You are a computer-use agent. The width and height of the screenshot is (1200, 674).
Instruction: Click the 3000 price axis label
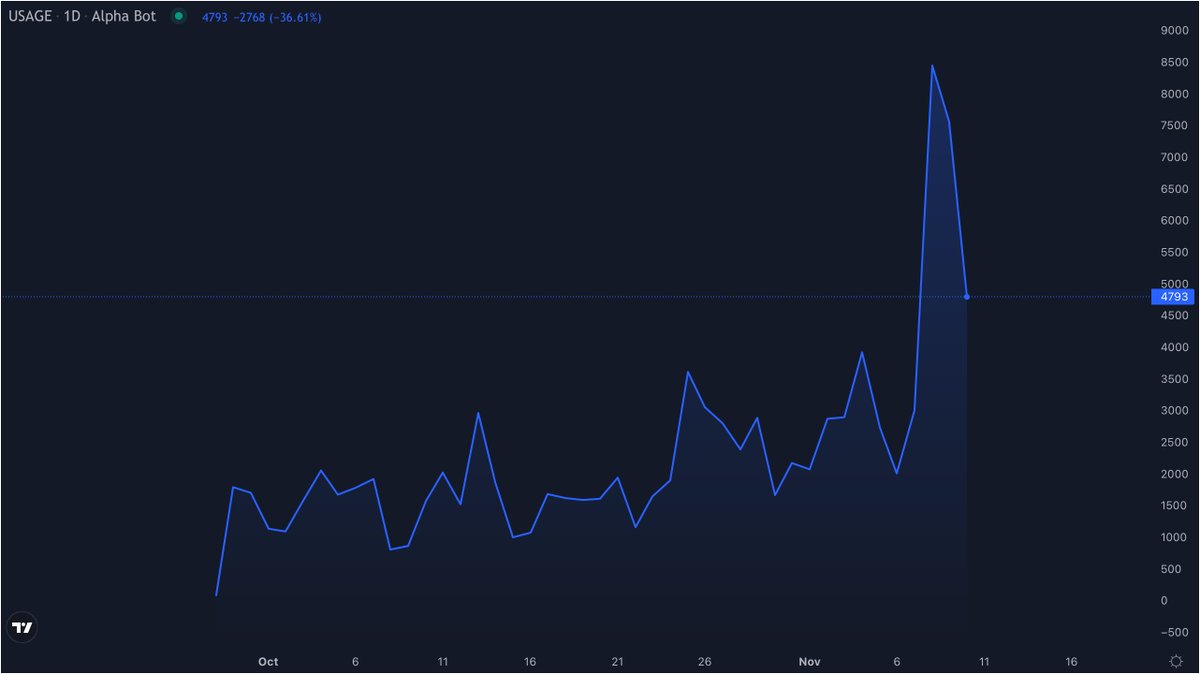[x=1174, y=411]
